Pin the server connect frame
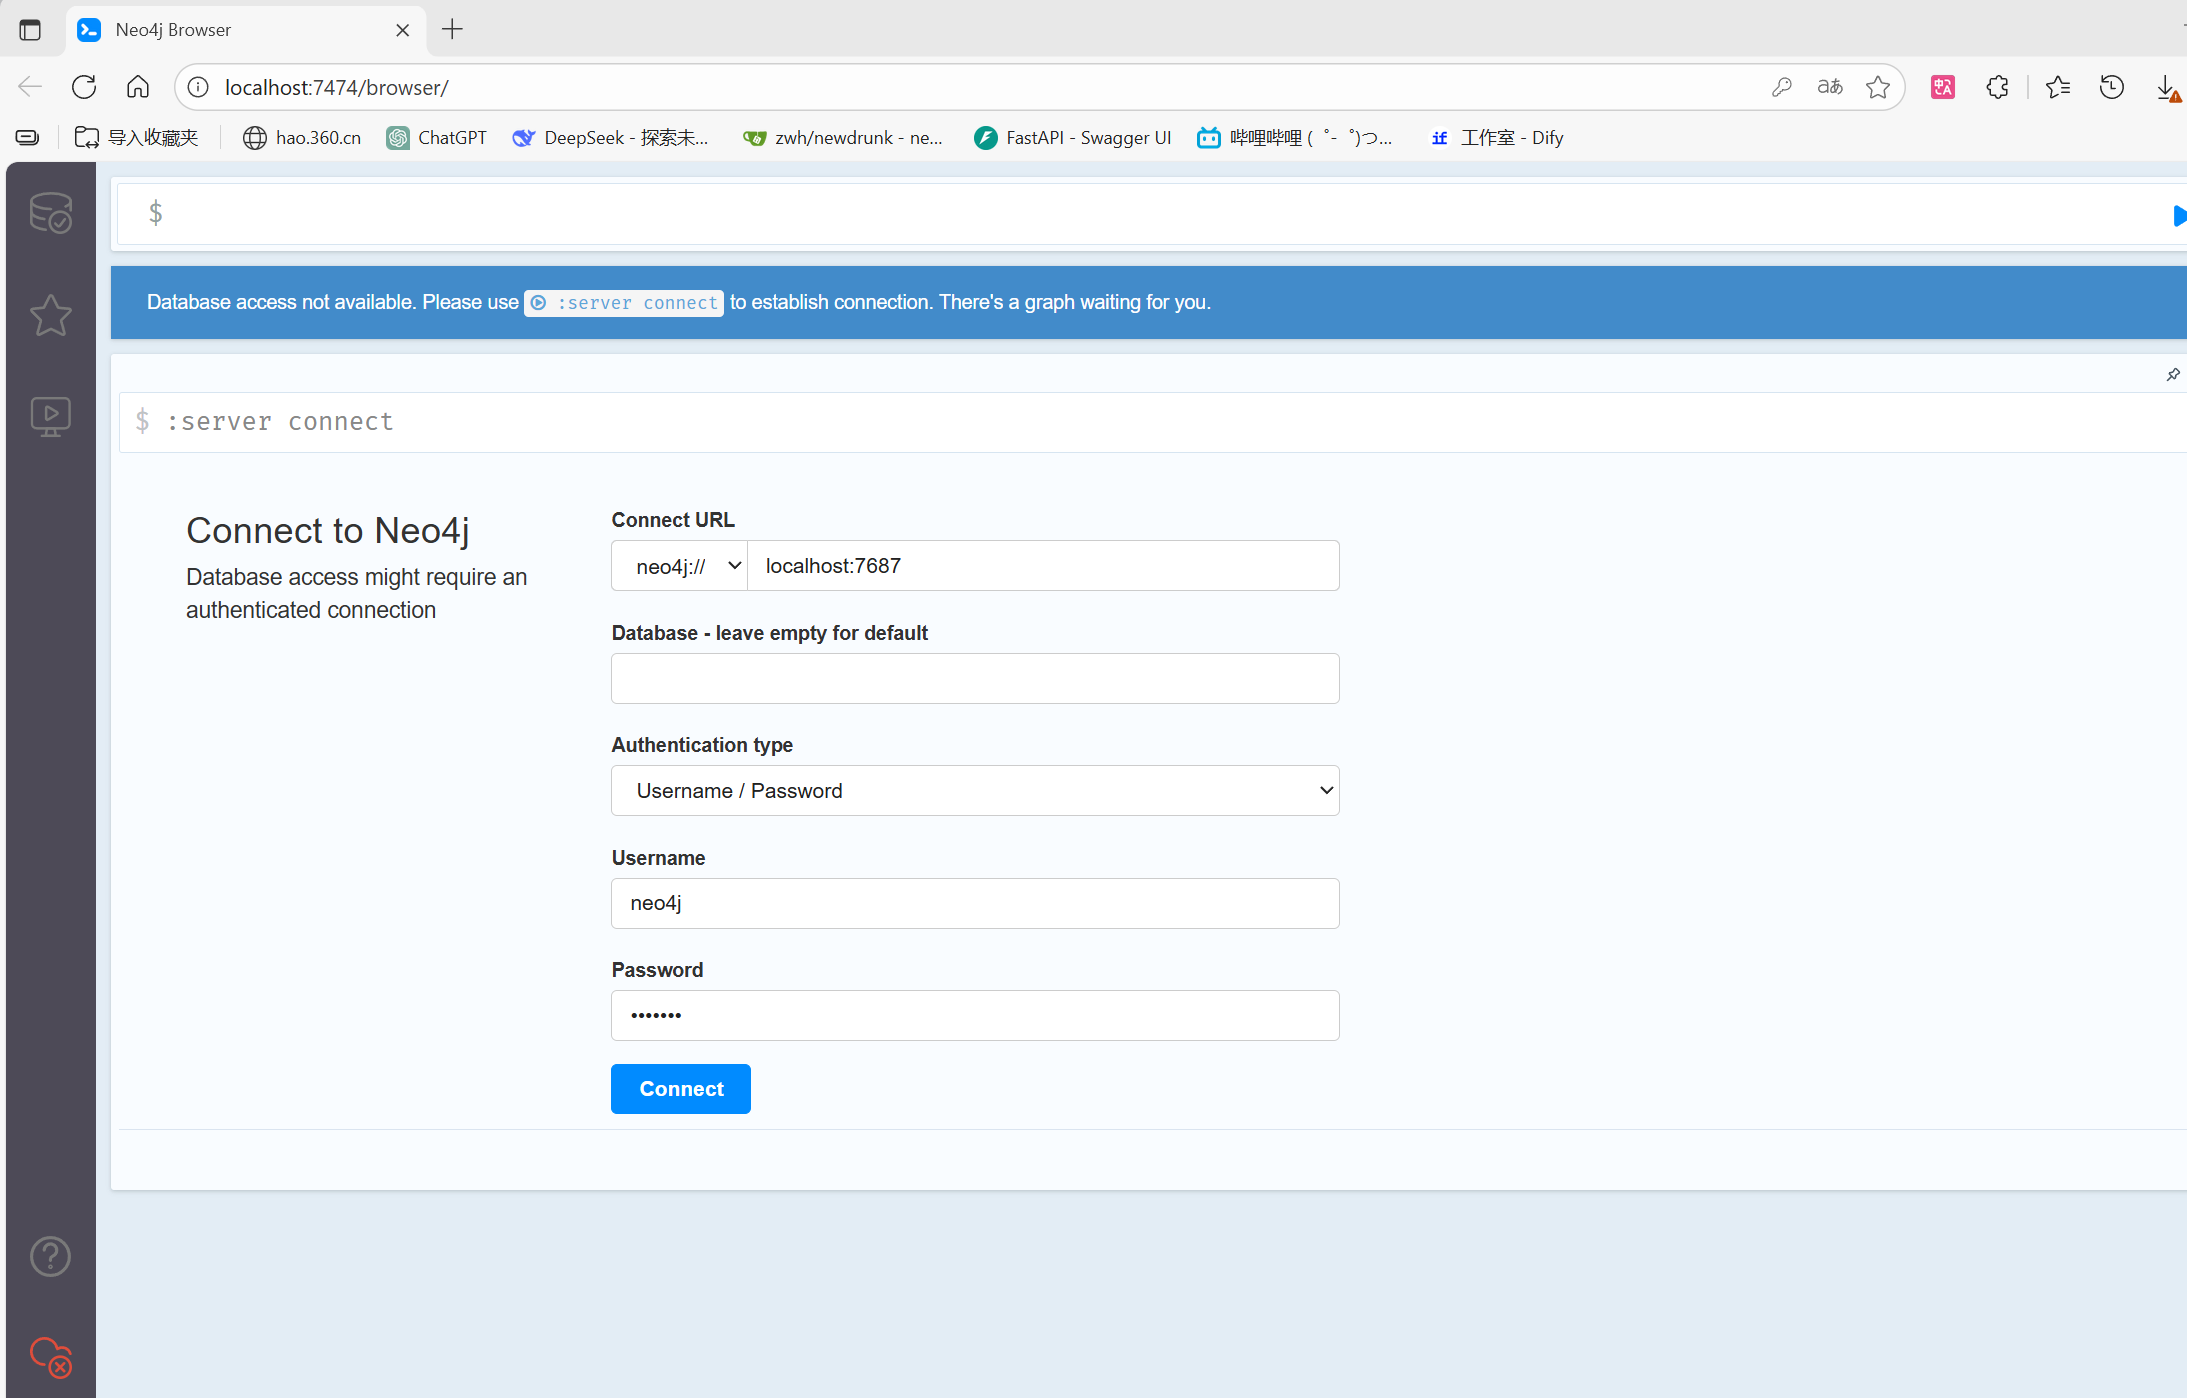 pyautogui.click(x=2173, y=375)
